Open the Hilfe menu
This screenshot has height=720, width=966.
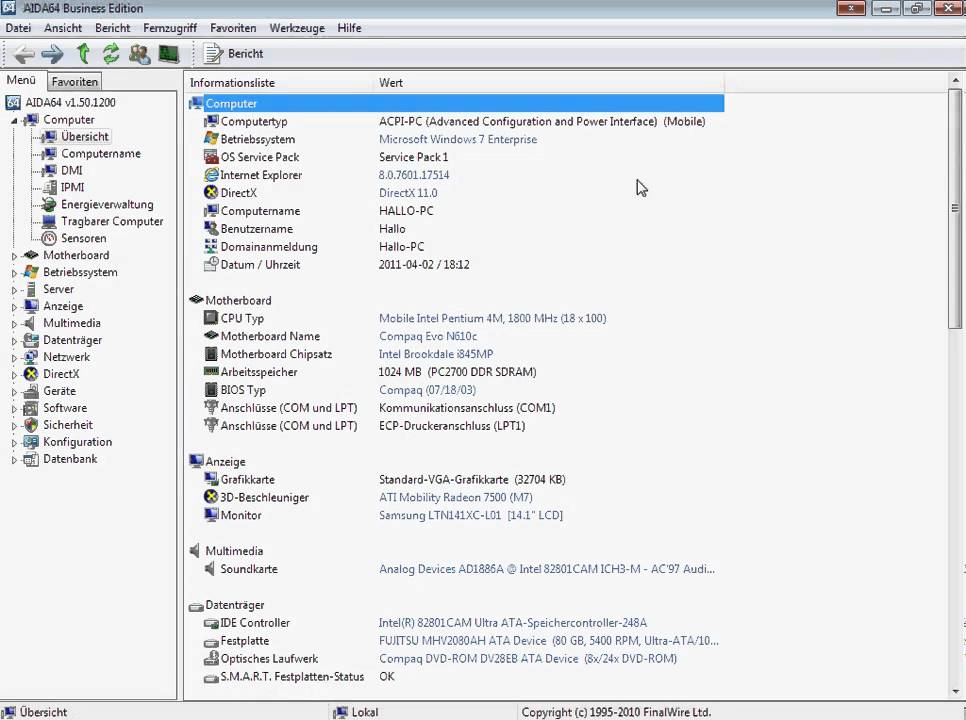tap(349, 28)
